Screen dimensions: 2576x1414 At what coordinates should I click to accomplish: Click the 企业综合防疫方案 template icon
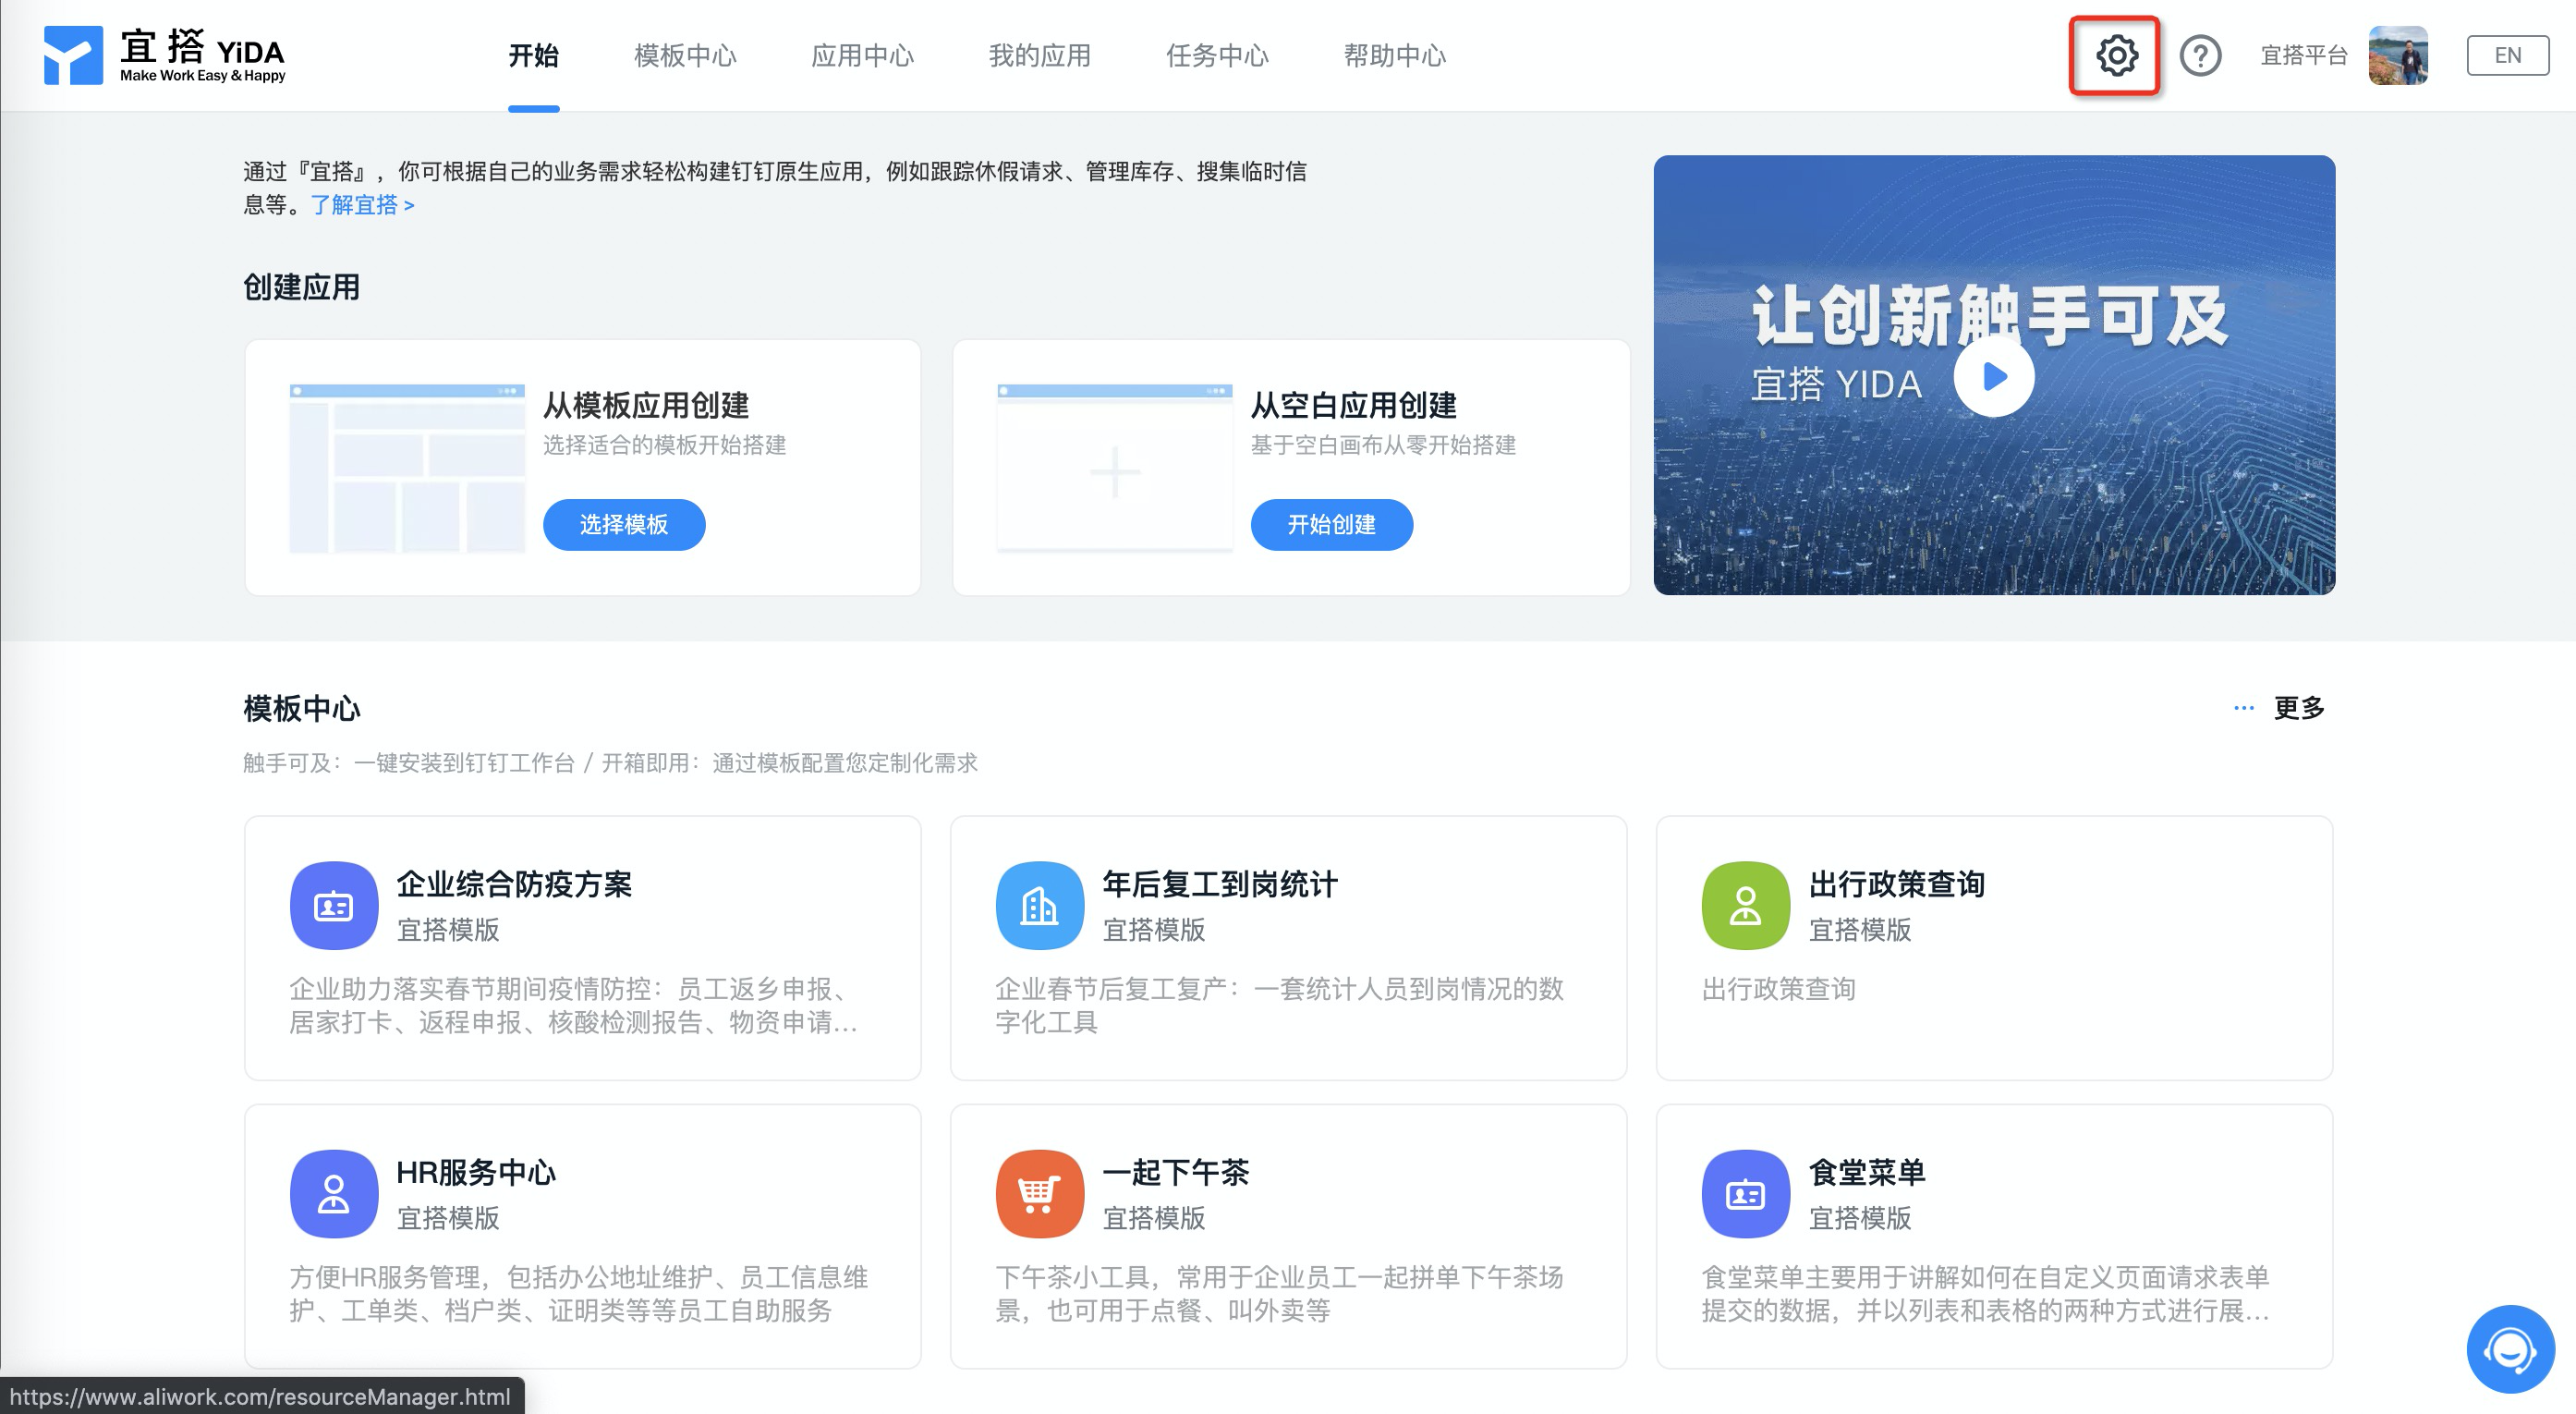pyautogui.click(x=334, y=905)
